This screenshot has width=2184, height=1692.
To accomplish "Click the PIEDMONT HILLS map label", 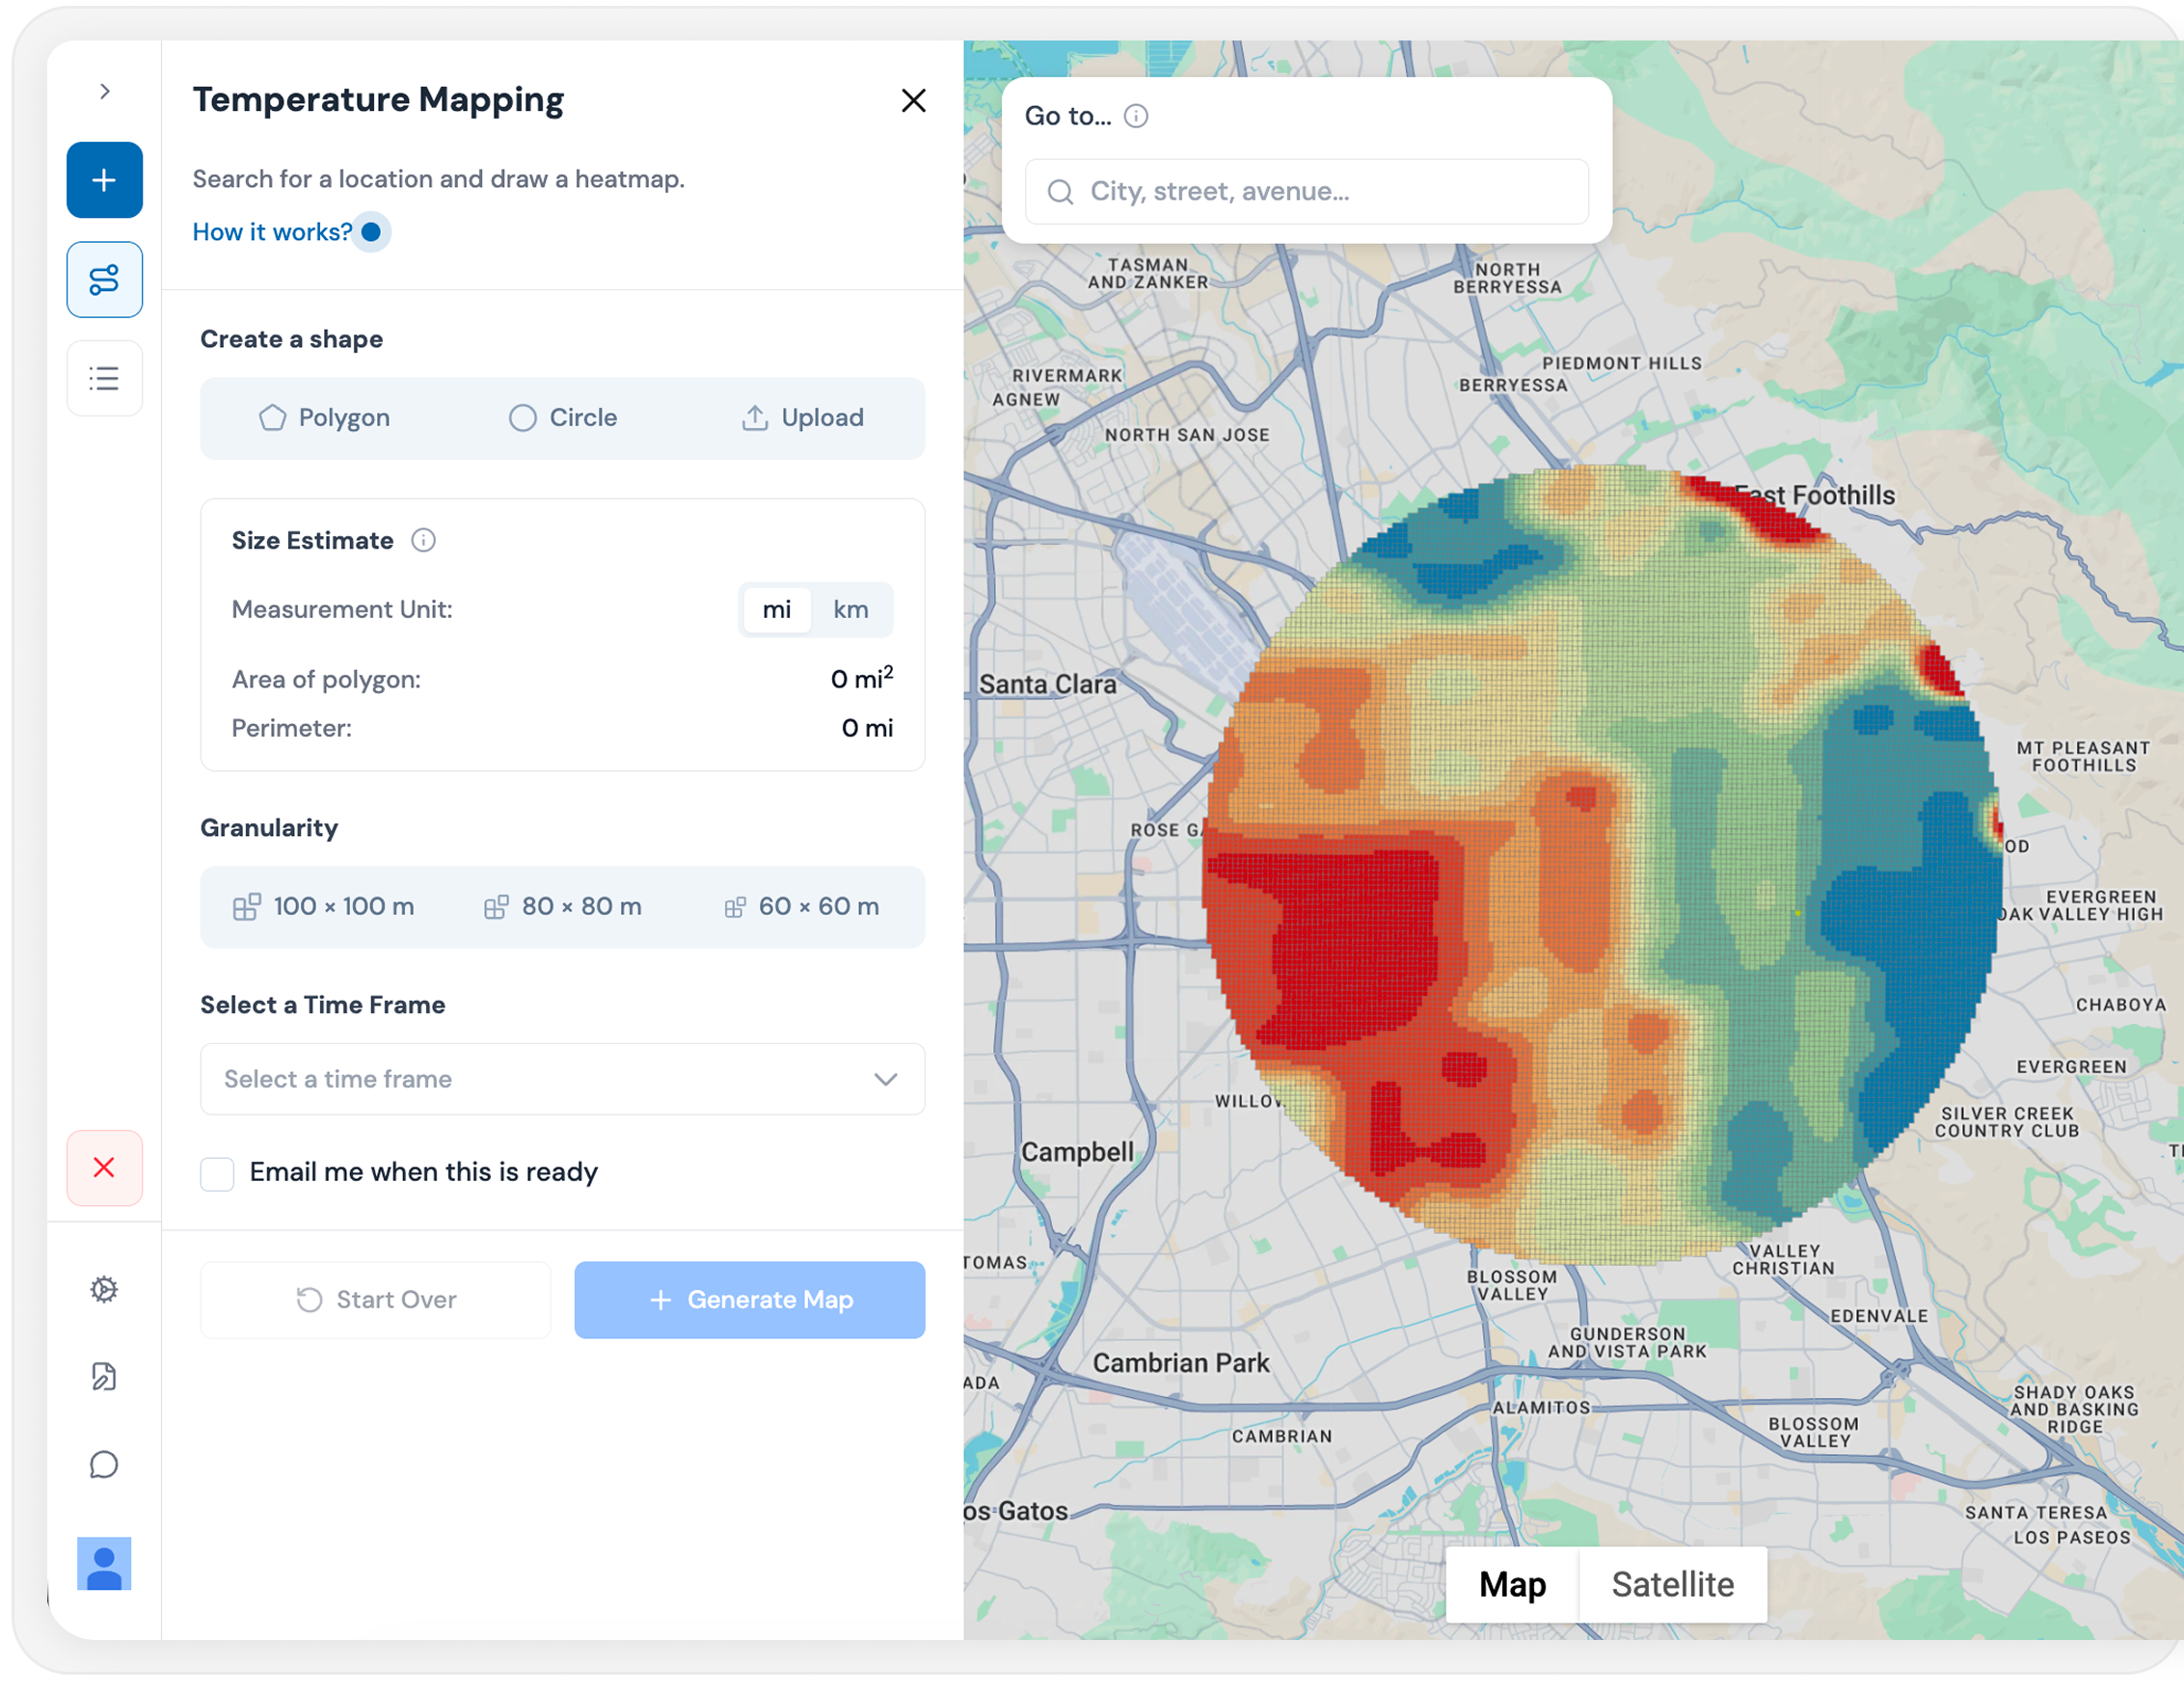I will pos(1621,364).
